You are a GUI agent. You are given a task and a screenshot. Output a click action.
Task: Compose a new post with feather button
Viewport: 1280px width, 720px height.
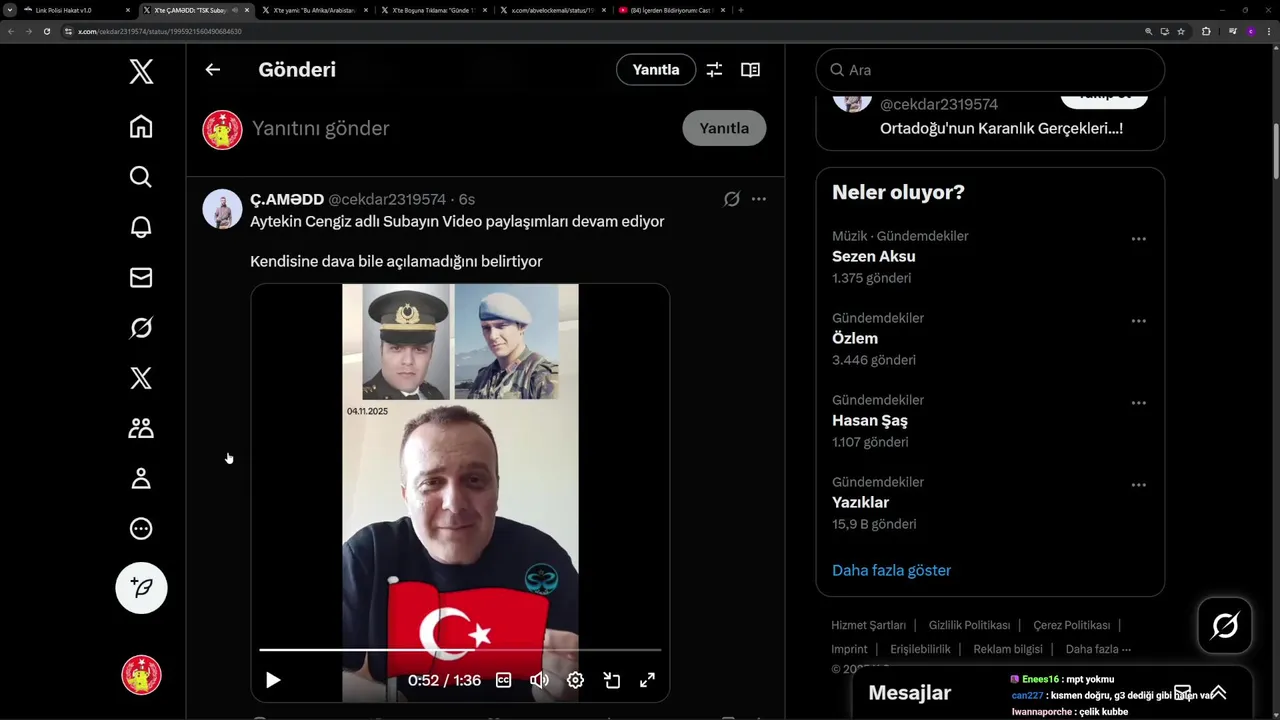[x=141, y=587]
